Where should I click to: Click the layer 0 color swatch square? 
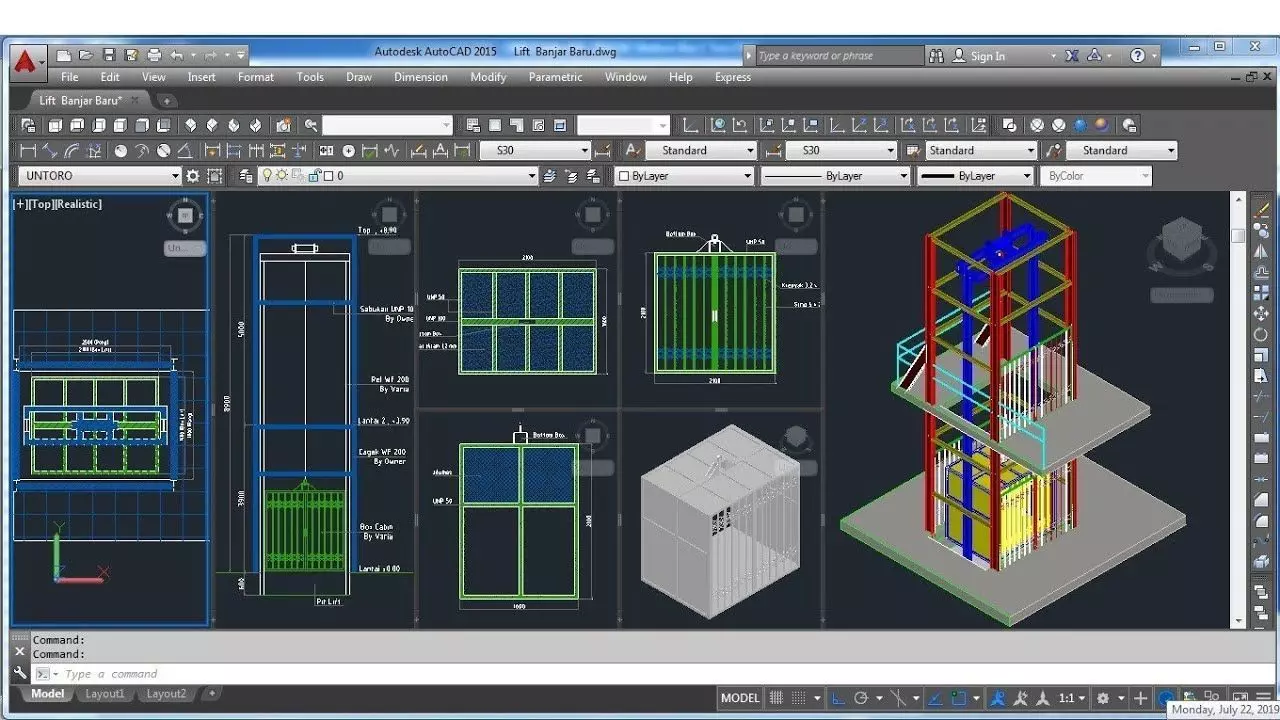(329, 176)
